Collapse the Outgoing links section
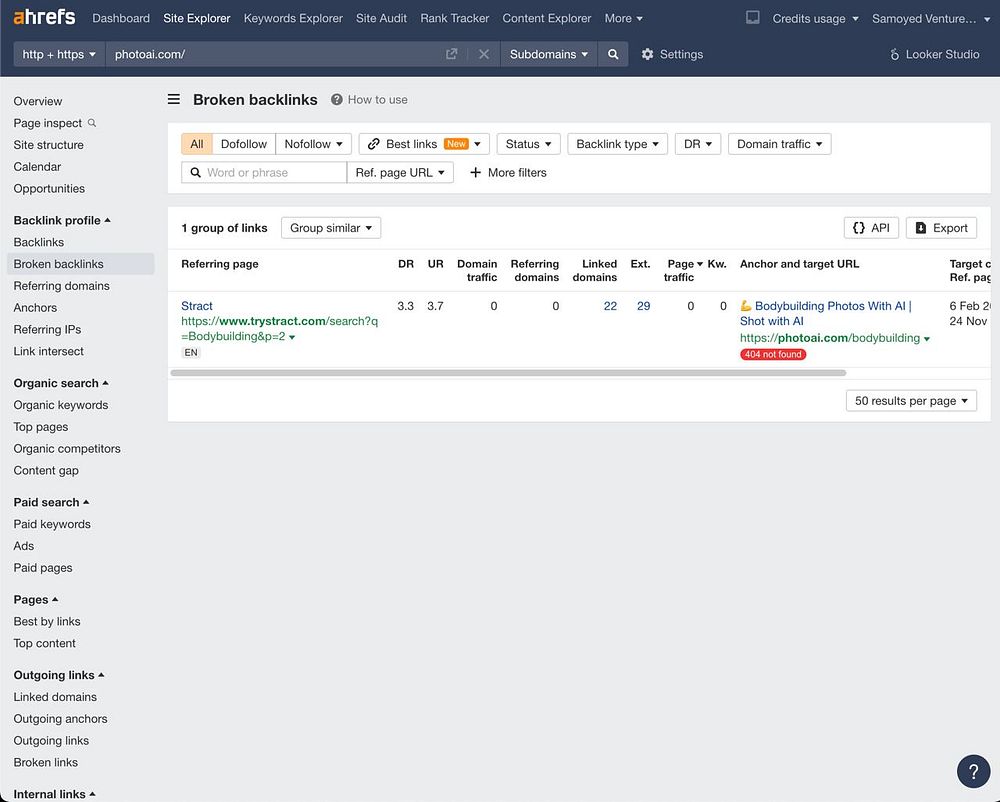This screenshot has height=802, width=1000. click(59, 674)
